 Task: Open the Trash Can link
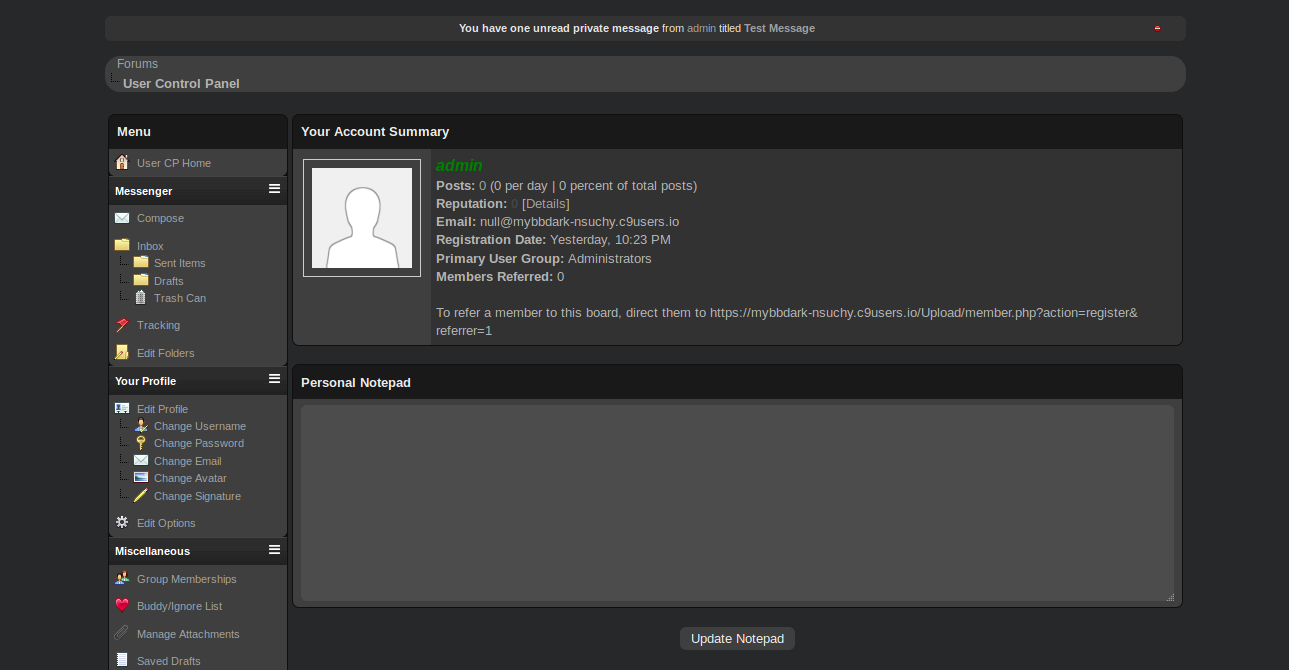pos(180,298)
